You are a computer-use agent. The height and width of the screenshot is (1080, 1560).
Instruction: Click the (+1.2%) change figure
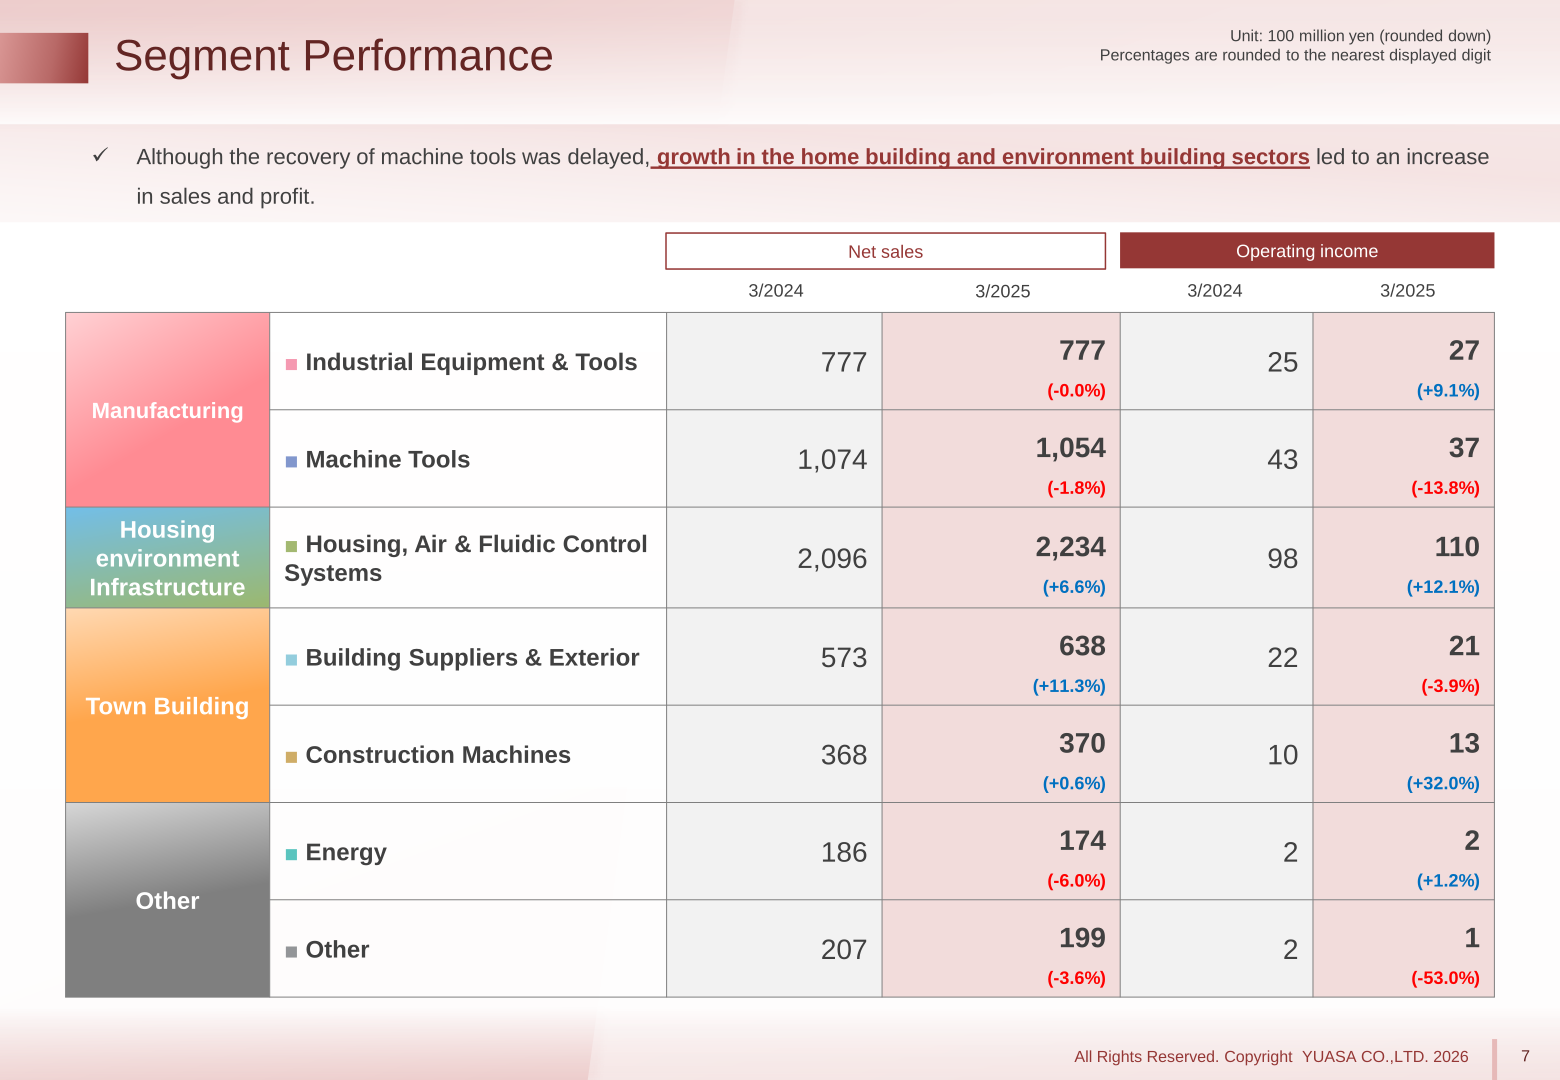[x=1448, y=881]
